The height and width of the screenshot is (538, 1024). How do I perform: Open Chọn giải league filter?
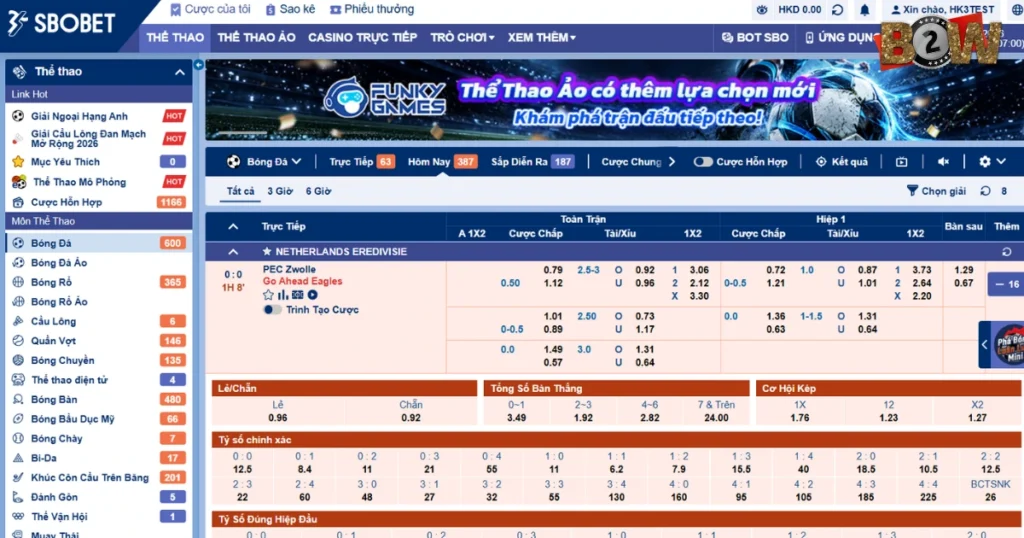coord(936,191)
